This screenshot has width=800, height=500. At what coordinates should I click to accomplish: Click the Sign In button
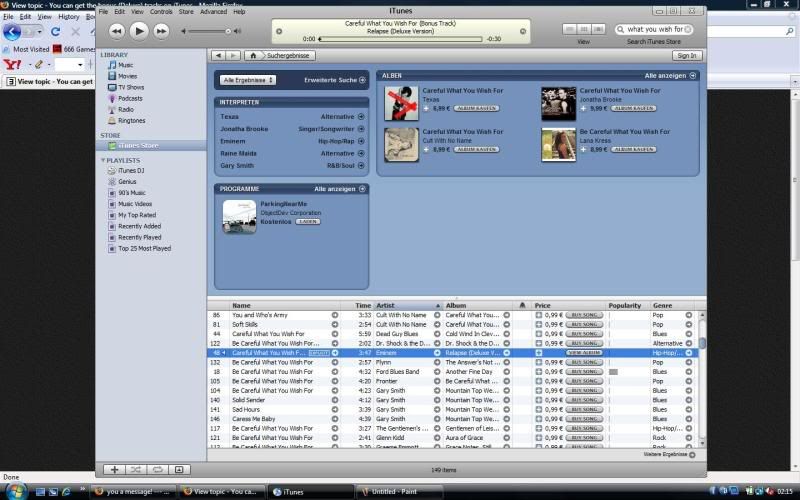[685, 56]
